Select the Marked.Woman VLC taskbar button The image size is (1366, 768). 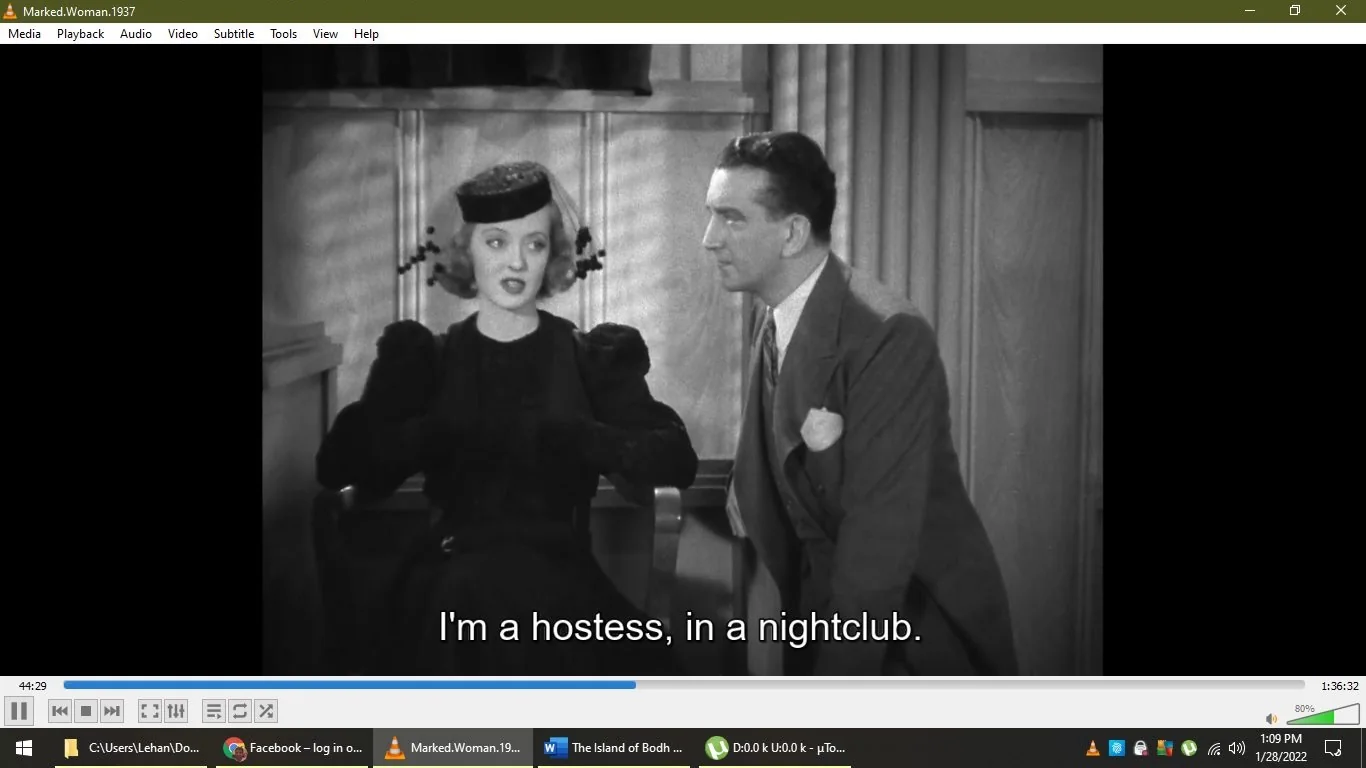click(453, 748)
